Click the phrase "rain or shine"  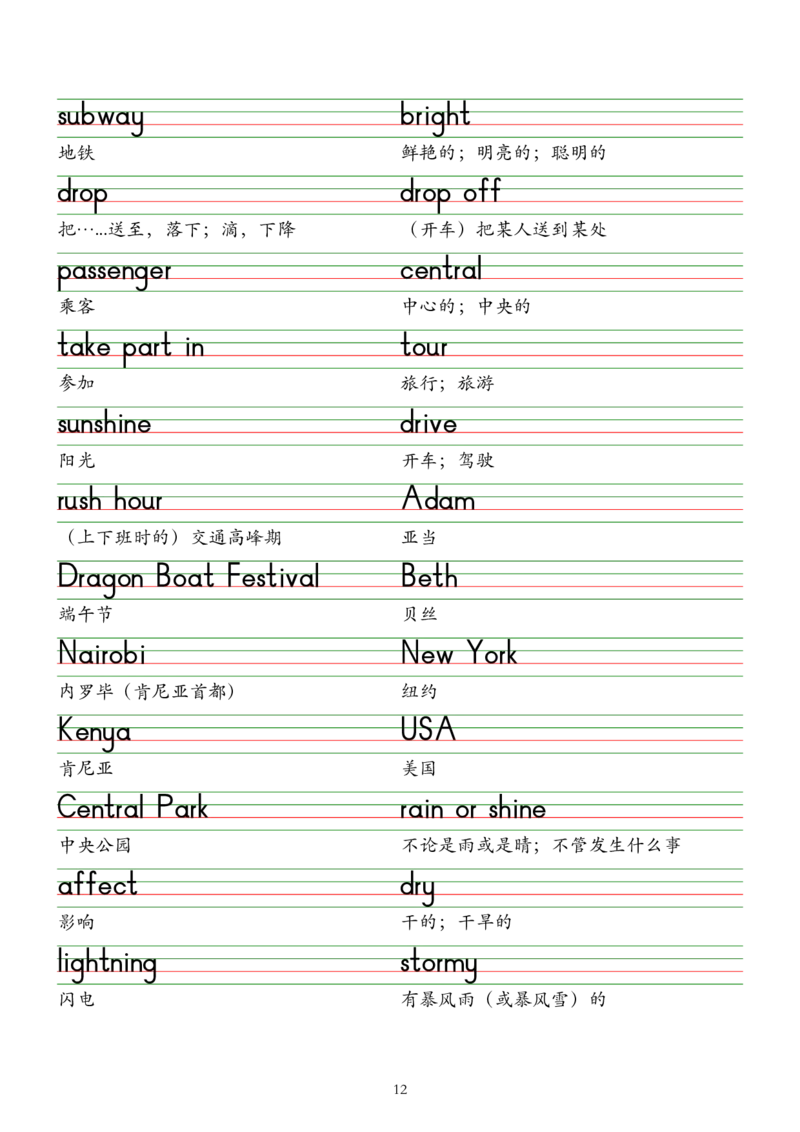coord(472,809)
